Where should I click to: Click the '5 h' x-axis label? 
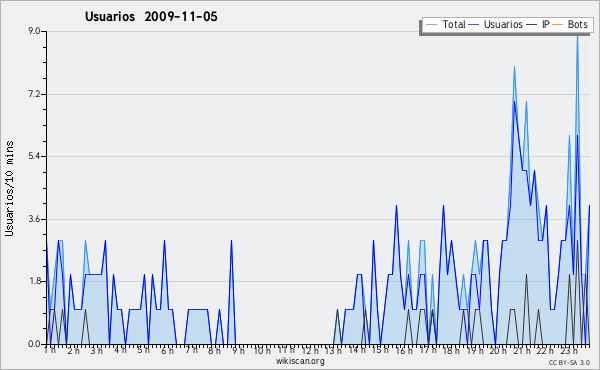(143, 350)
